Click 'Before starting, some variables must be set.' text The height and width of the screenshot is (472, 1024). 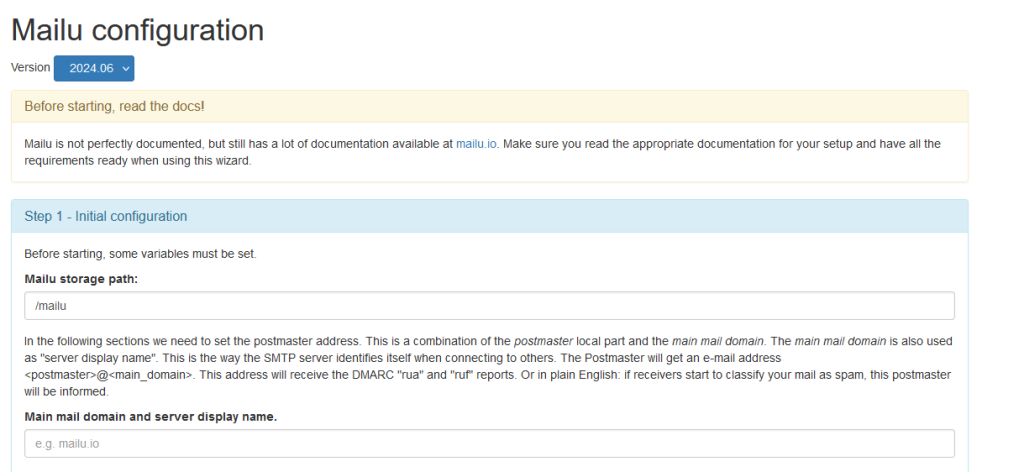[x=140, y=254]
